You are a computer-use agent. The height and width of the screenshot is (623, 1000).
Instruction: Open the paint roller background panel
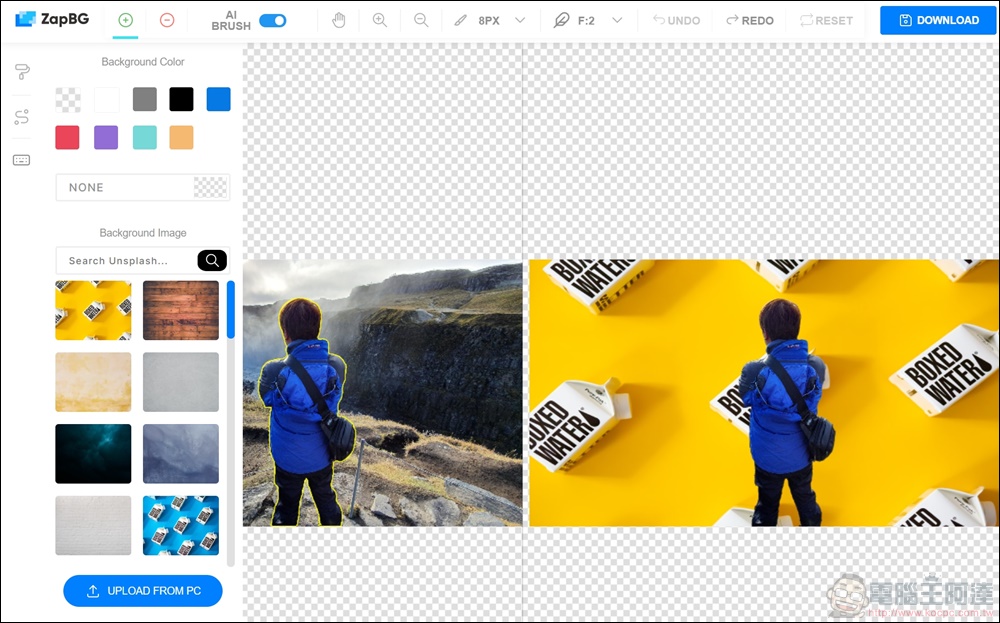point(22,72)
